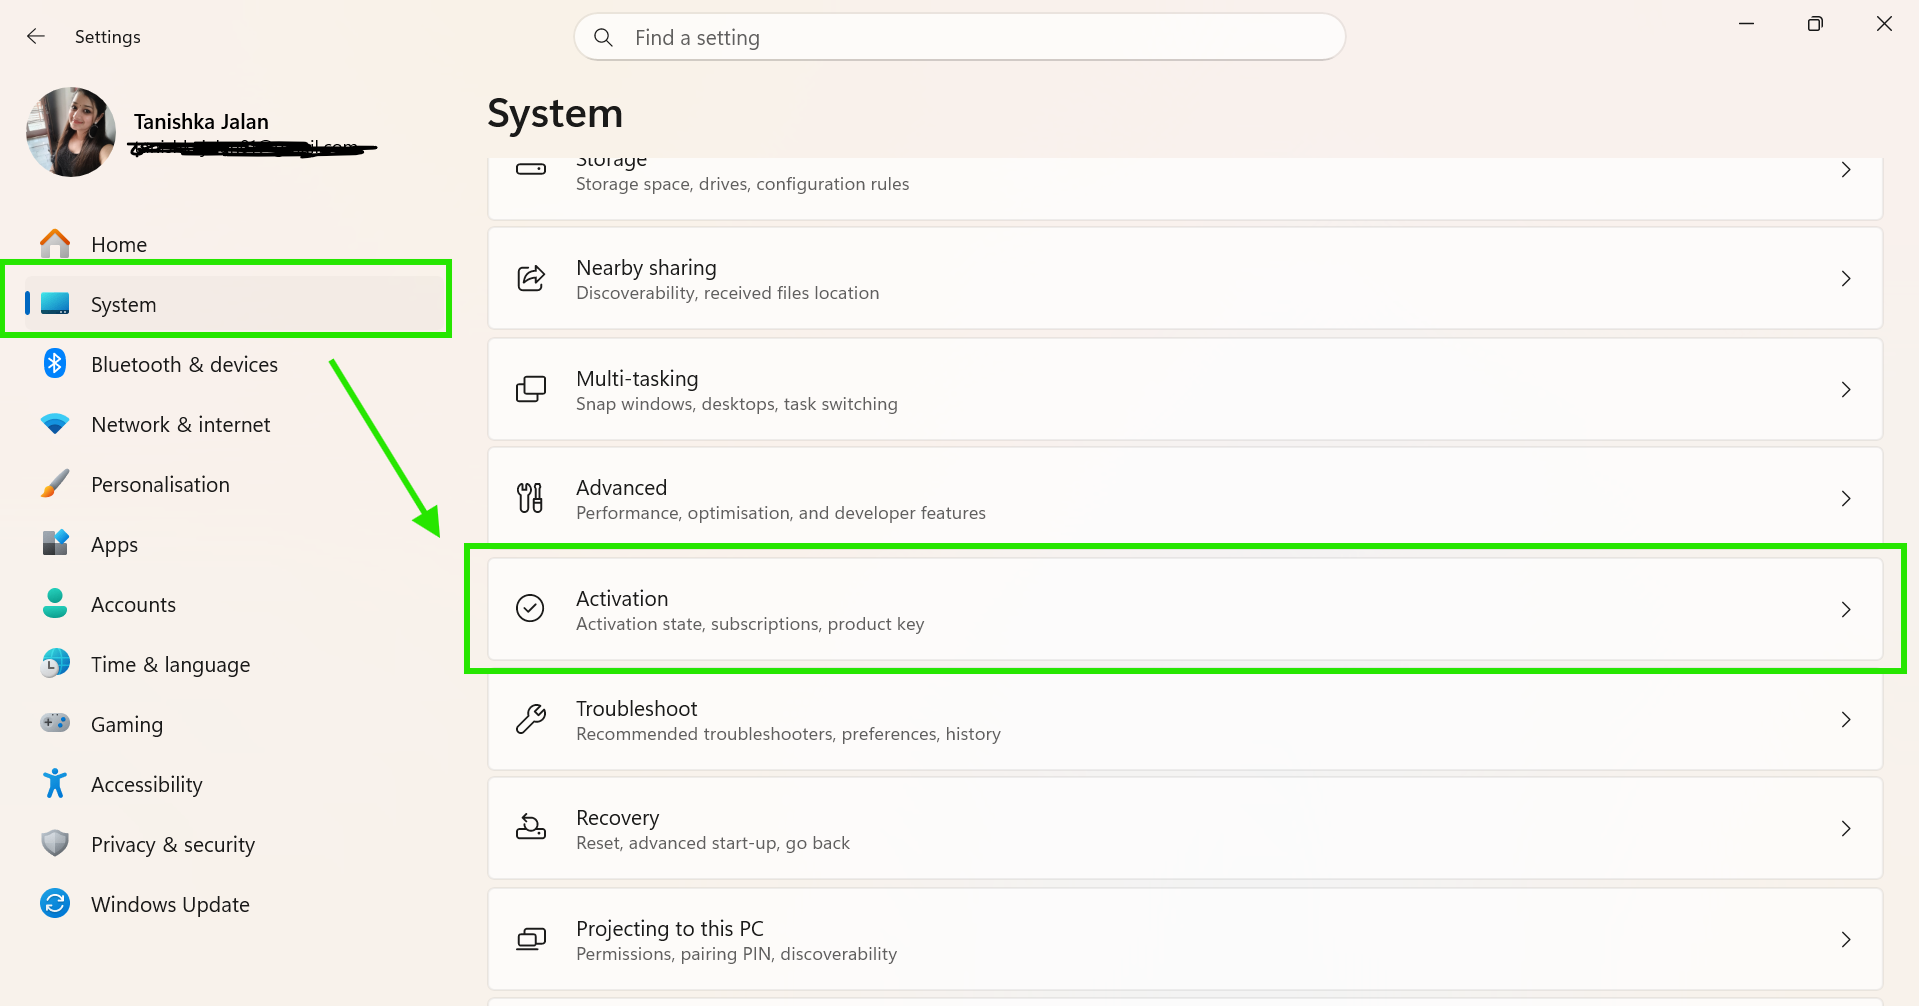Open Projecting to this PC chevron
The width and height of the screenshot is (1919, 1006).
[x=1846, y=940]
